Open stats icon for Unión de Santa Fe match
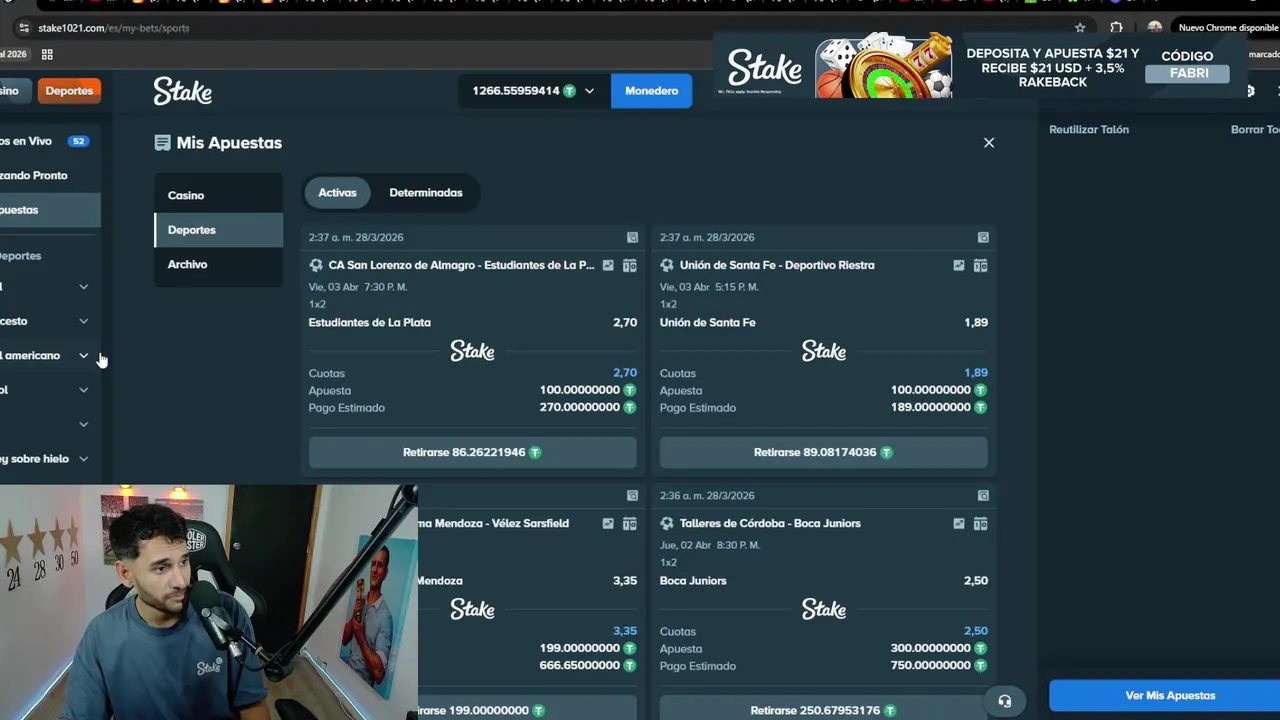1280x720 pixels. coord(959,266)
